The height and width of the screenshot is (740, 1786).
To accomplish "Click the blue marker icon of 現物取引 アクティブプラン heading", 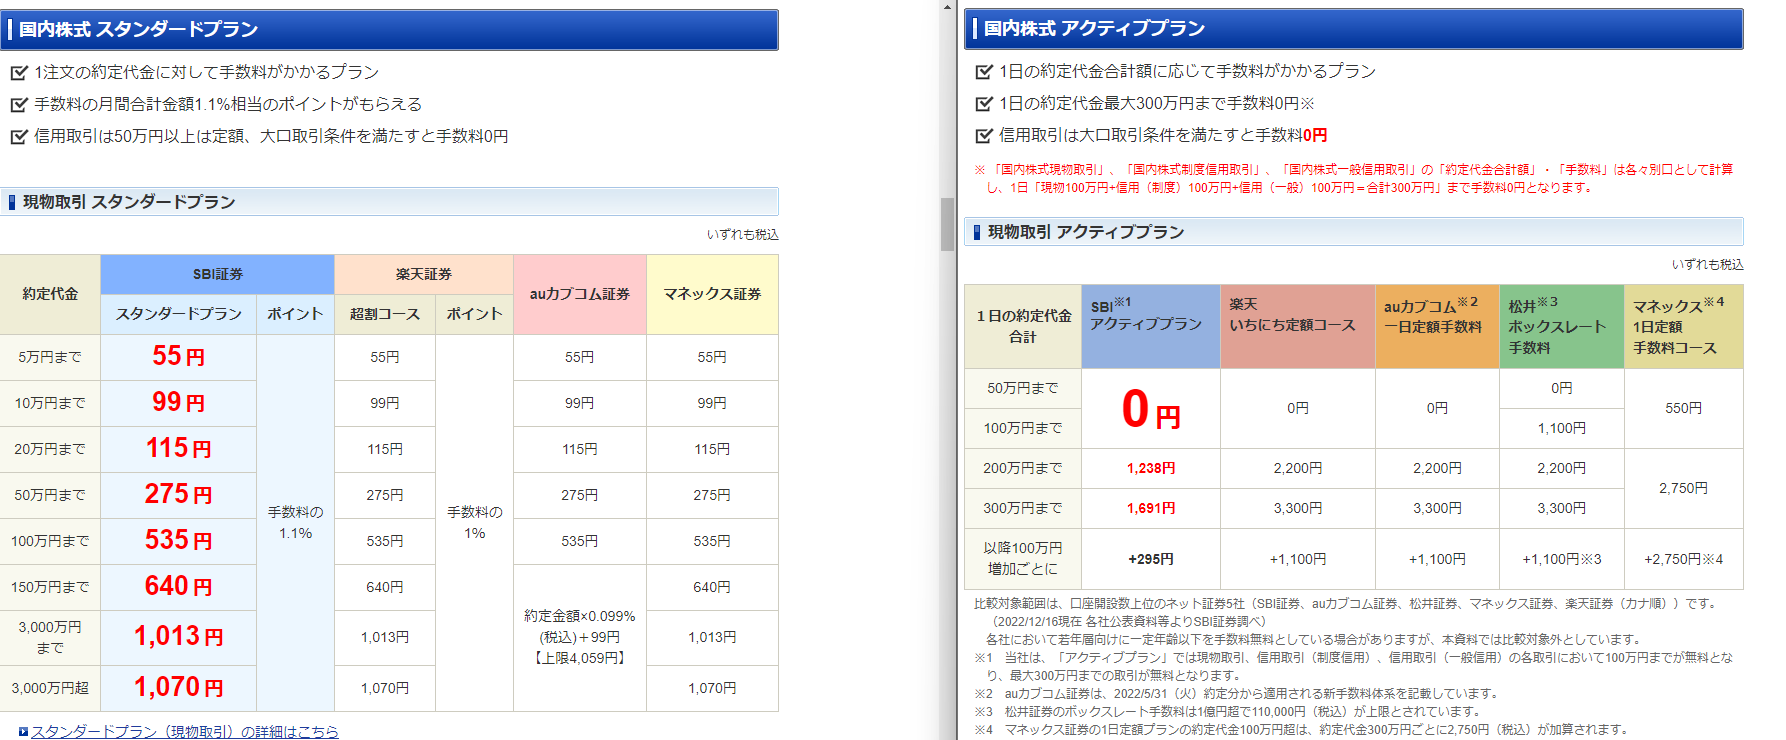I will (x=977, y=232).
